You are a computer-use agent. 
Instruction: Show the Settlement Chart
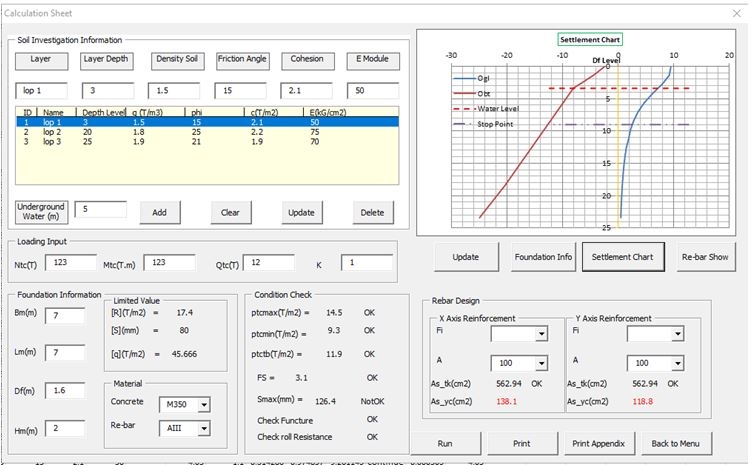[x=623, y=257]
